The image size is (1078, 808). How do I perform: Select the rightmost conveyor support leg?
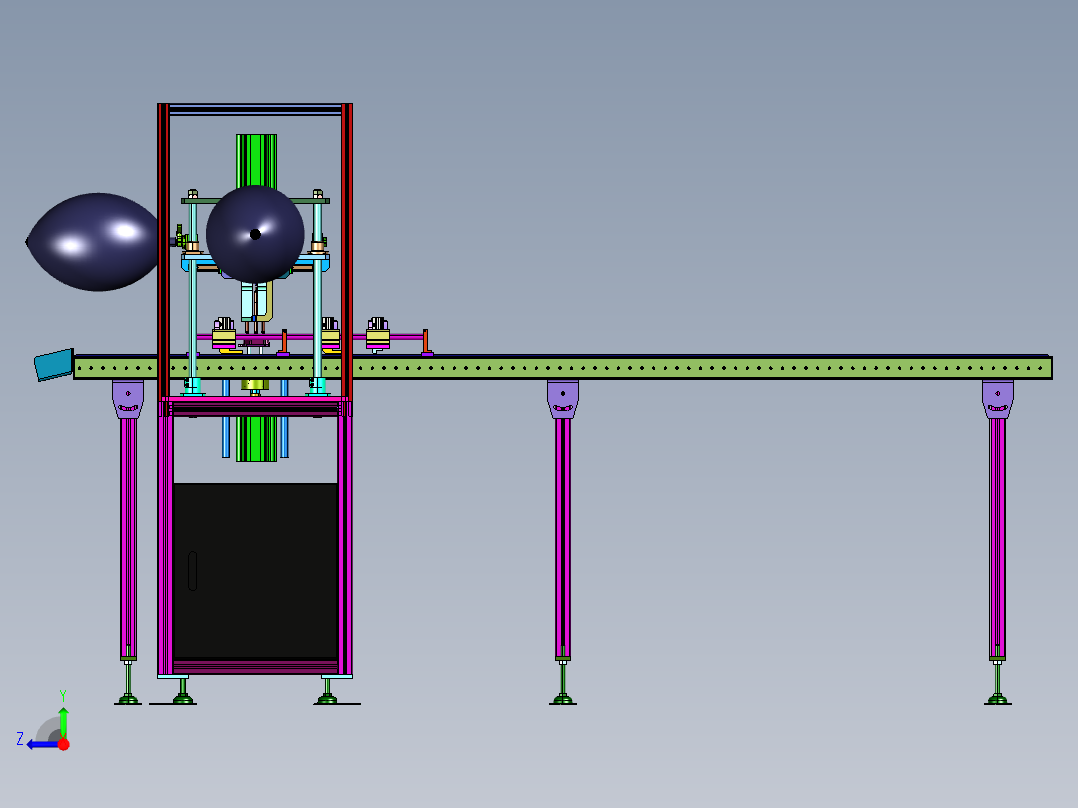pyautogui.click(x=998, y=538)
